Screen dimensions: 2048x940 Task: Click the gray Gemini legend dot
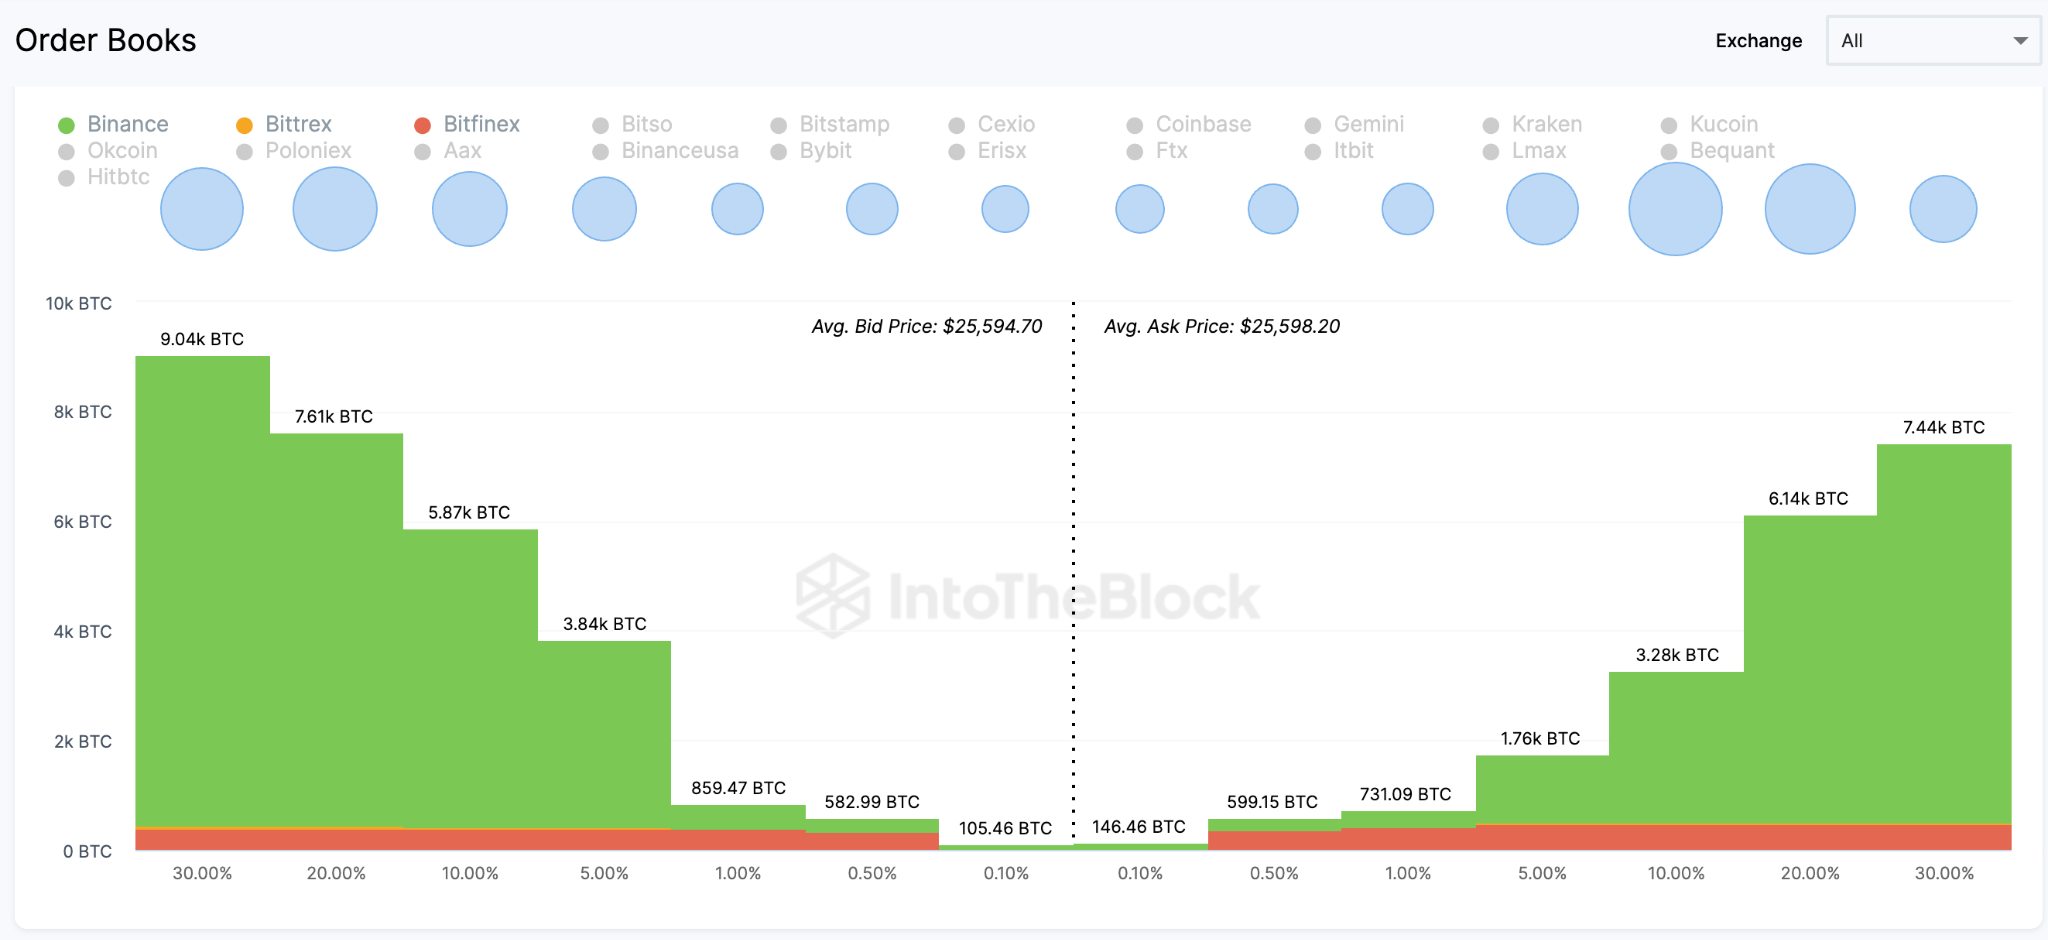click(x=1313, y=125)
